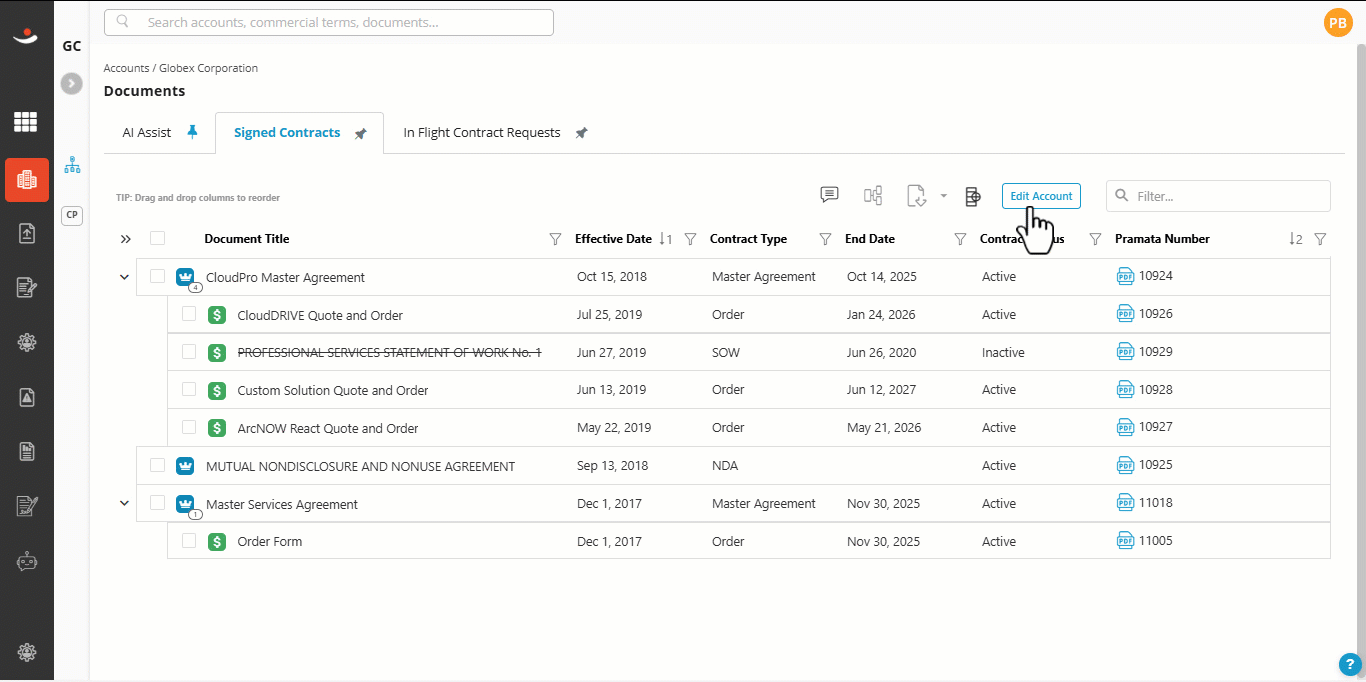Click the compare documents toolbar icon
Image resolution: width=1366 pixels, height=682 pixels.
pos(873,196)
